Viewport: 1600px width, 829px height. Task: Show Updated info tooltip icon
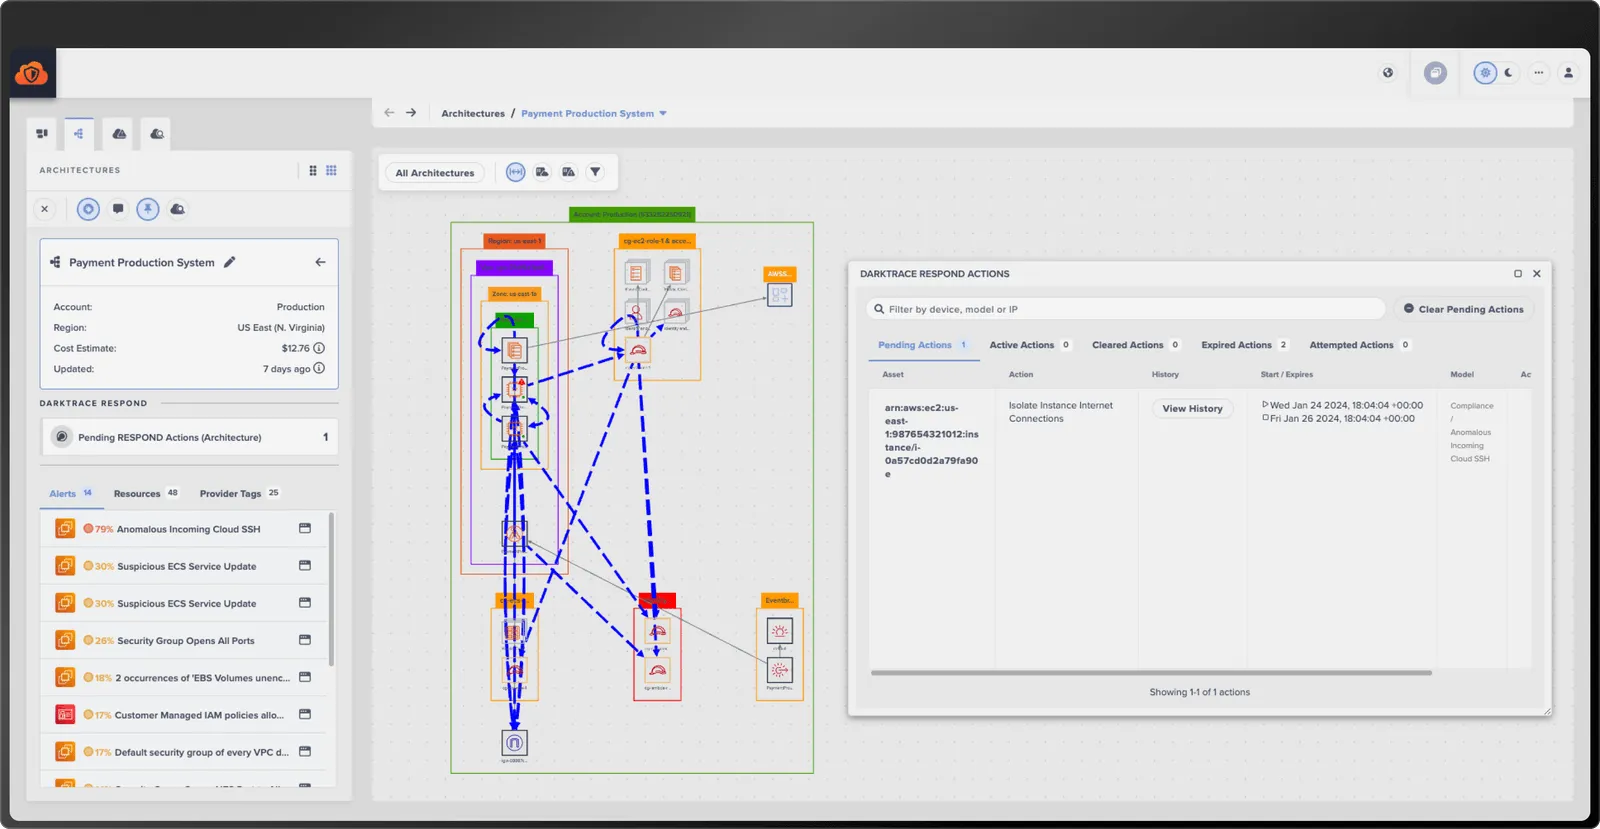click(319, 368)
